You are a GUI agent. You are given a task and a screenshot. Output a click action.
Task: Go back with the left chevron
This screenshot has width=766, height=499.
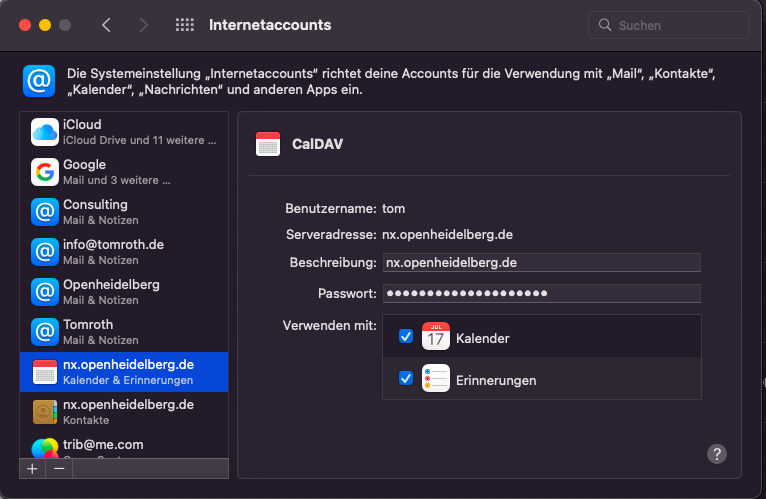pyautogui.click(x=106, y=25)
